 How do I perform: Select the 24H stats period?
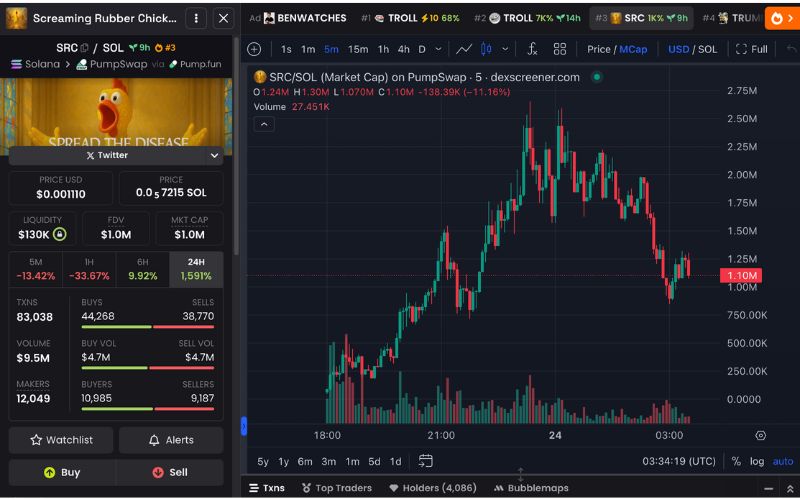coord(196,269)
